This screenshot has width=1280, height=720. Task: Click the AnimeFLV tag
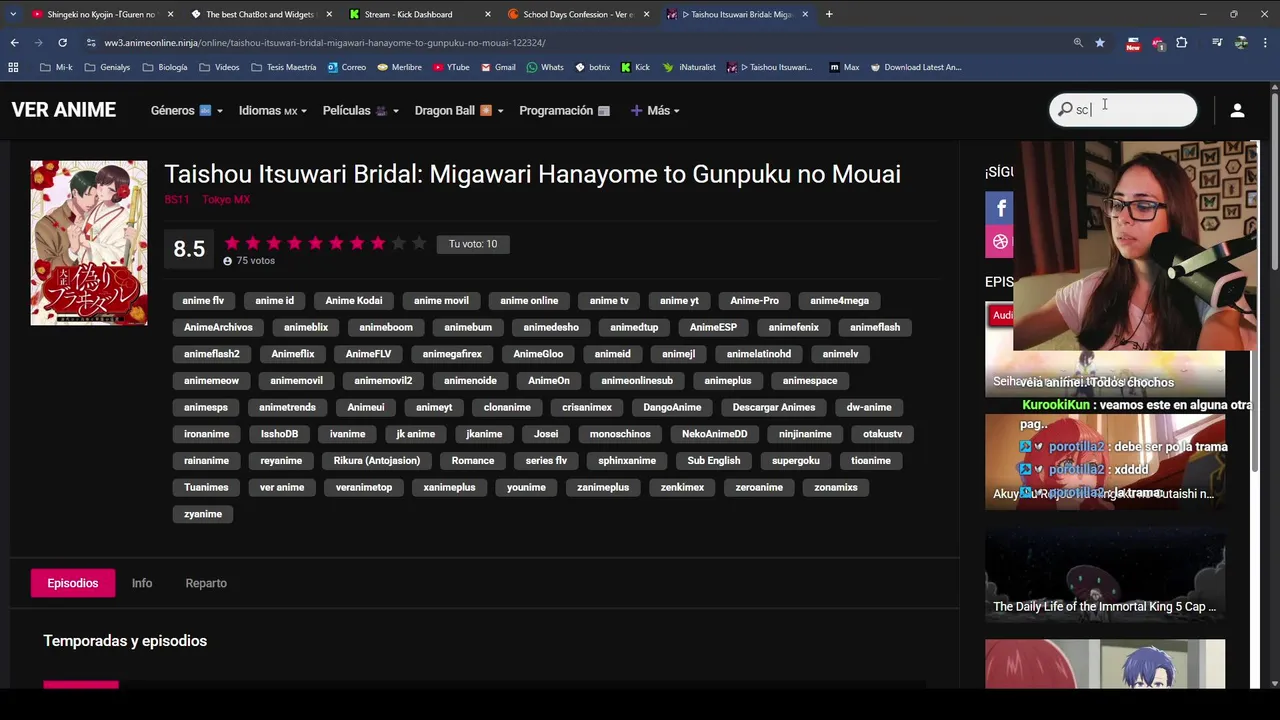pos(368,354)
